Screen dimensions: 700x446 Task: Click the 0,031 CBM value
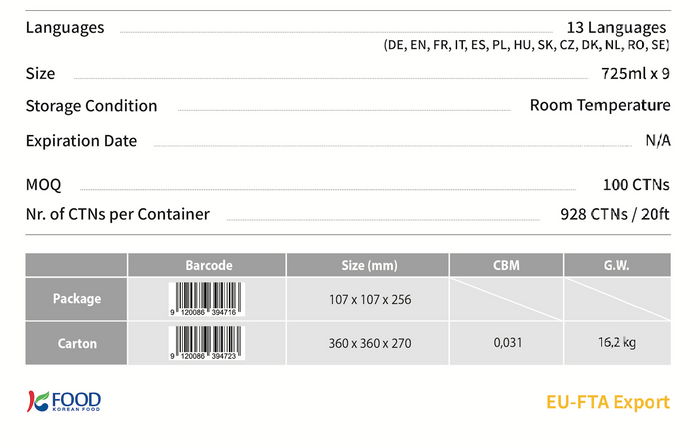coord(508,342)
